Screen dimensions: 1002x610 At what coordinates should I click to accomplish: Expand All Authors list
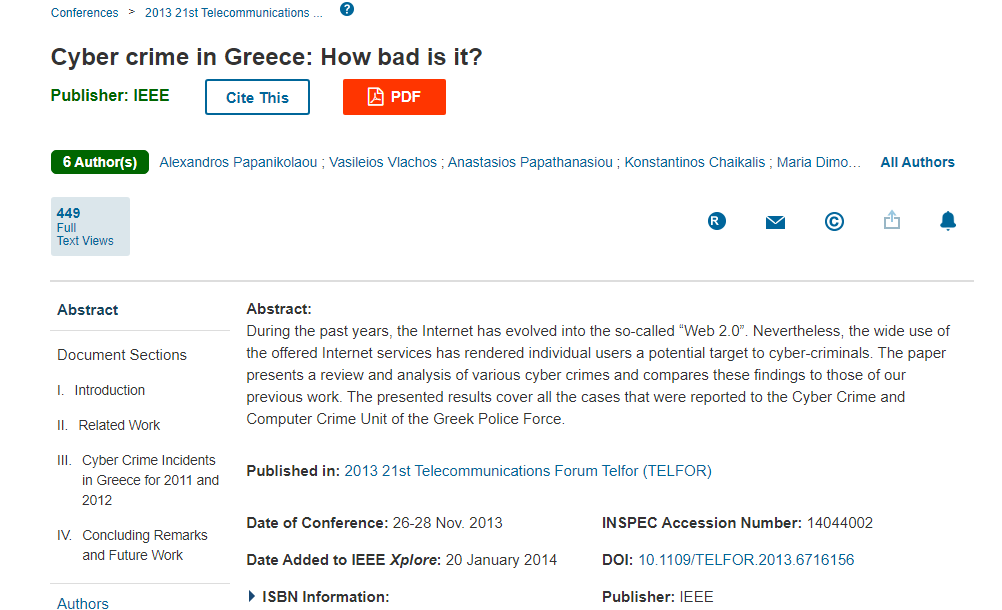pos(917,162)
